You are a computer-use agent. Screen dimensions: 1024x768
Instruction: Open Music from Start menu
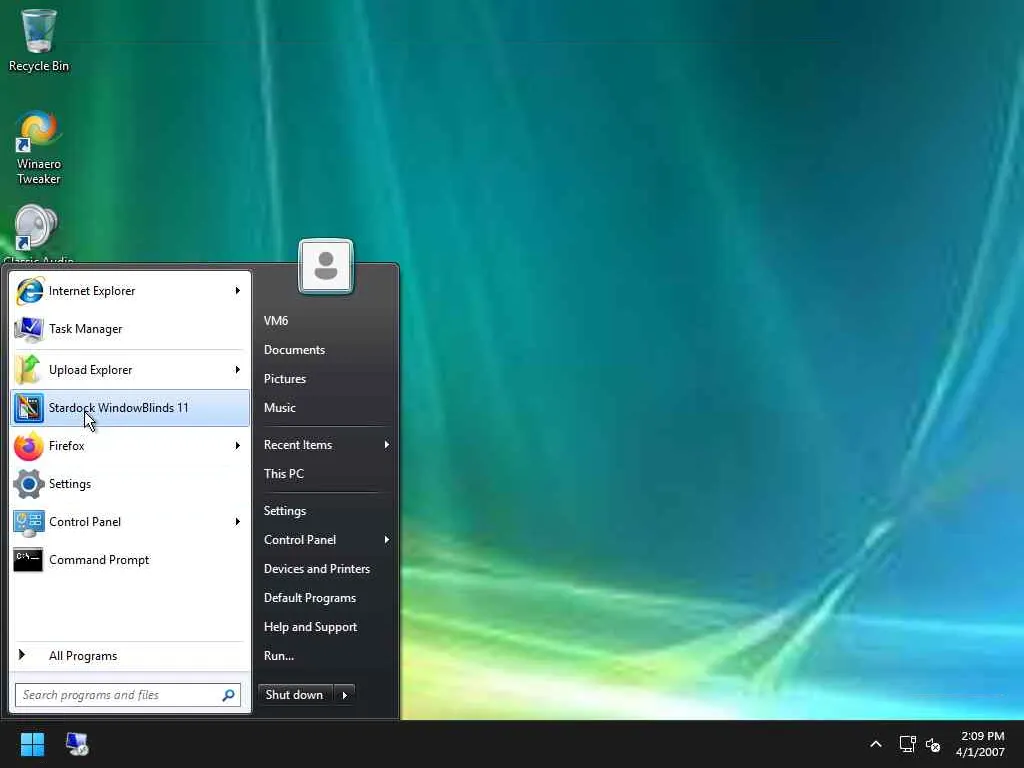(x=280, y=408)
